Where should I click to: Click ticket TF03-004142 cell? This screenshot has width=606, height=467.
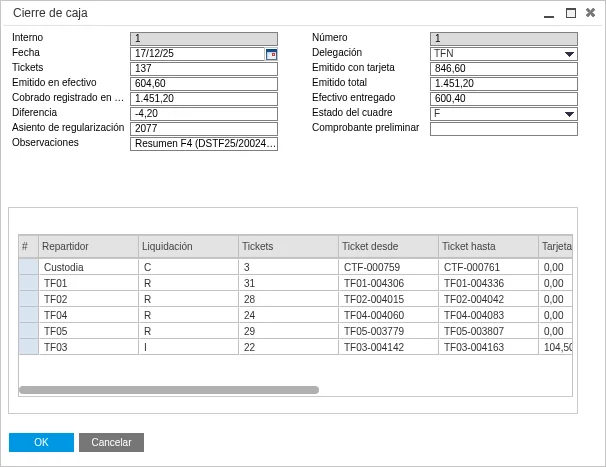click(x=388, y=347)
